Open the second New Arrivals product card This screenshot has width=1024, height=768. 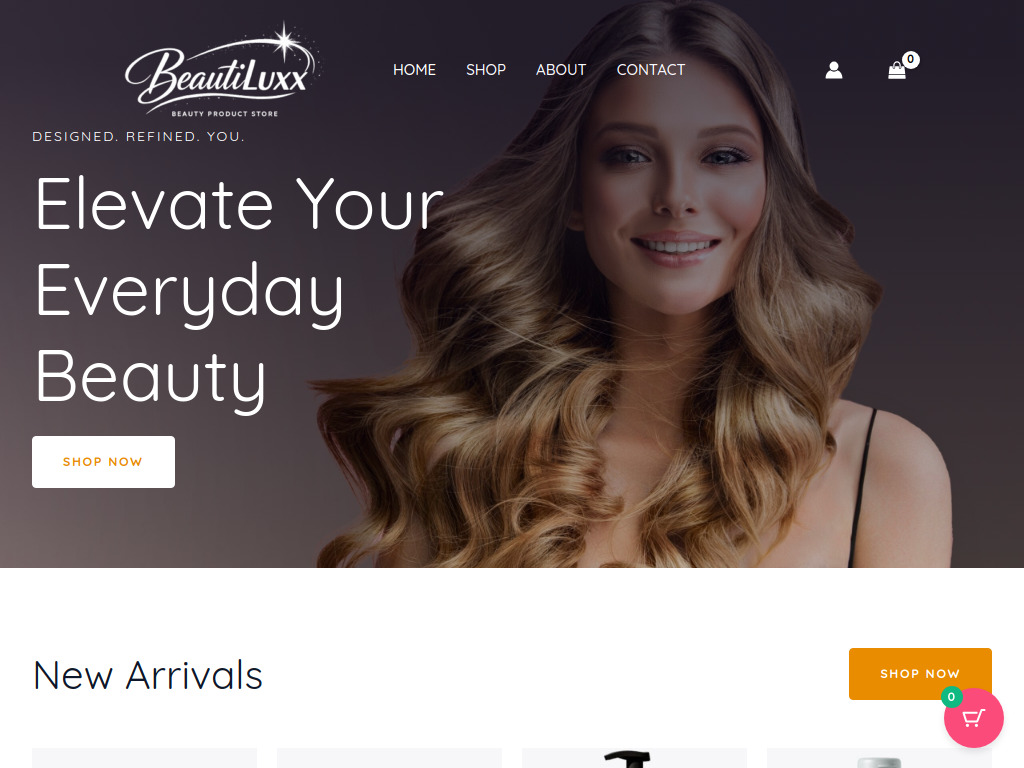click(389, 758)
